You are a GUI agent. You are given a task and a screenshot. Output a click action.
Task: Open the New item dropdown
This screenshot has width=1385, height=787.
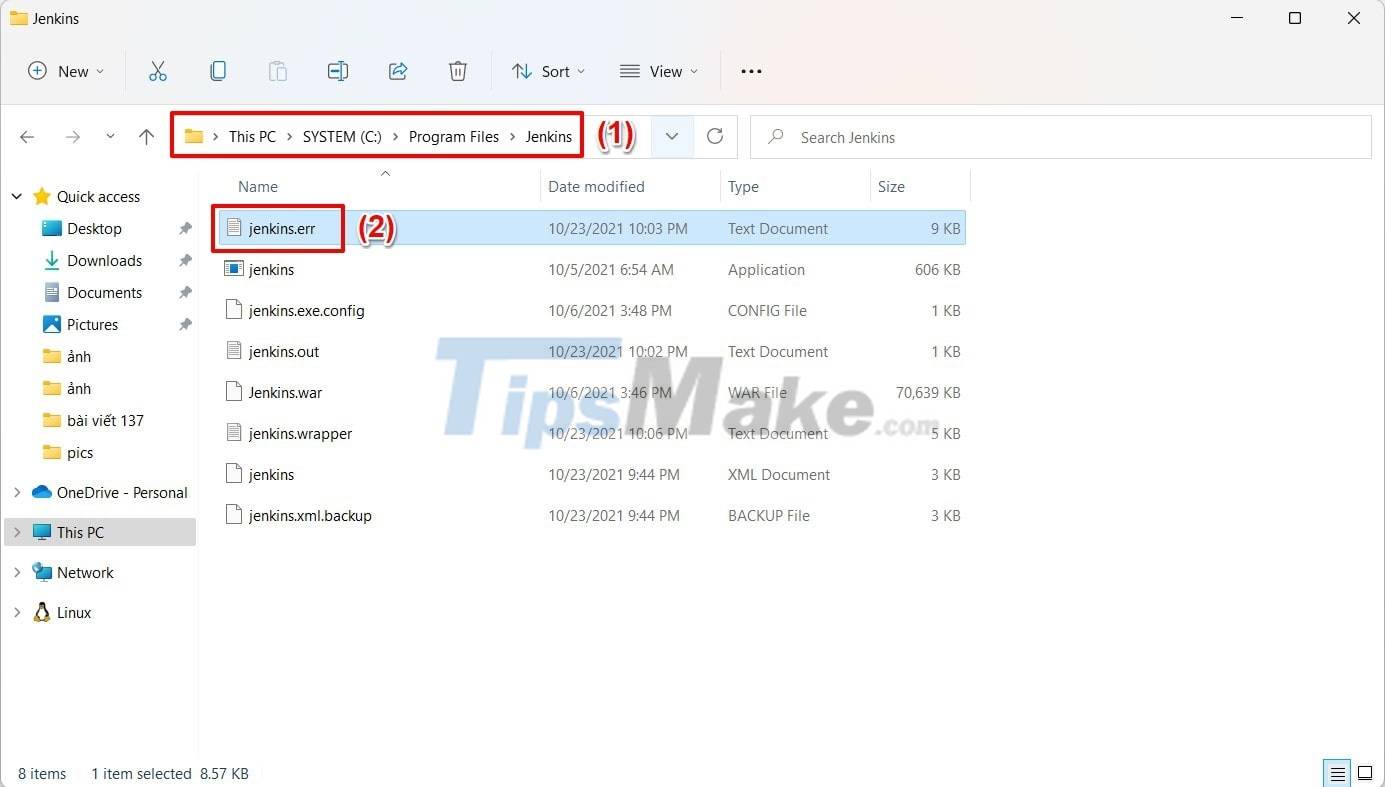(x=66, y=71)
